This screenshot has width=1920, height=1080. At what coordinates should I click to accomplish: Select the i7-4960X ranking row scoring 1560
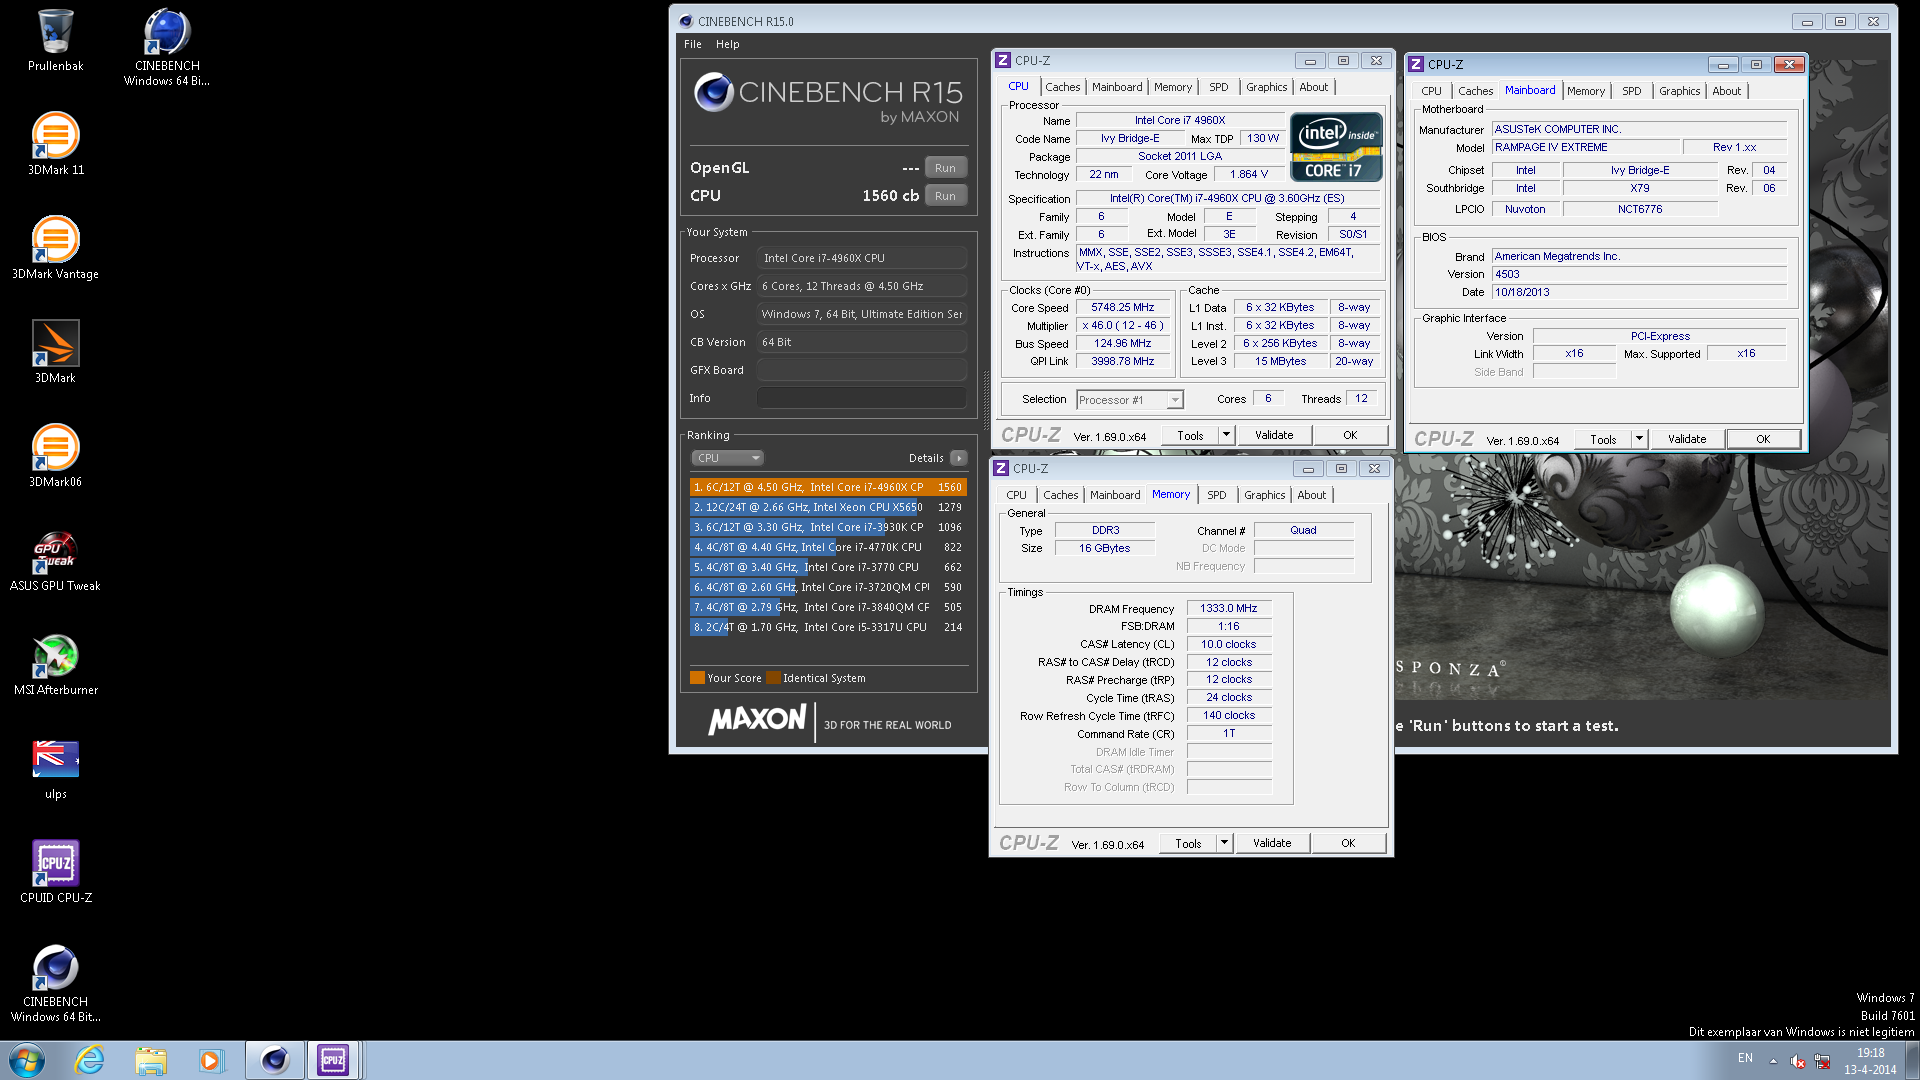tap(827, 487)
